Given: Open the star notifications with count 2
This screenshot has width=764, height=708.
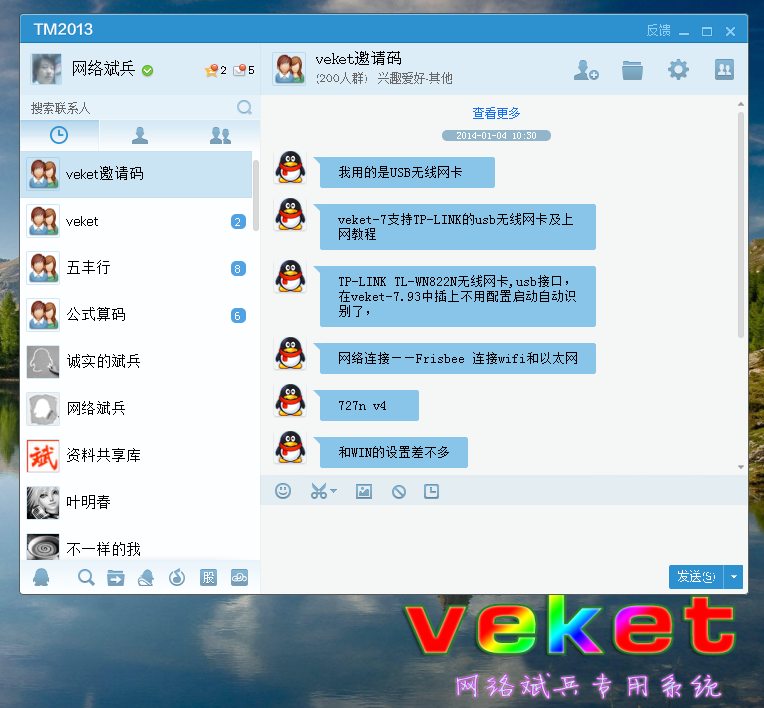Looking at the screenshot, I should (x=216, y=70).
